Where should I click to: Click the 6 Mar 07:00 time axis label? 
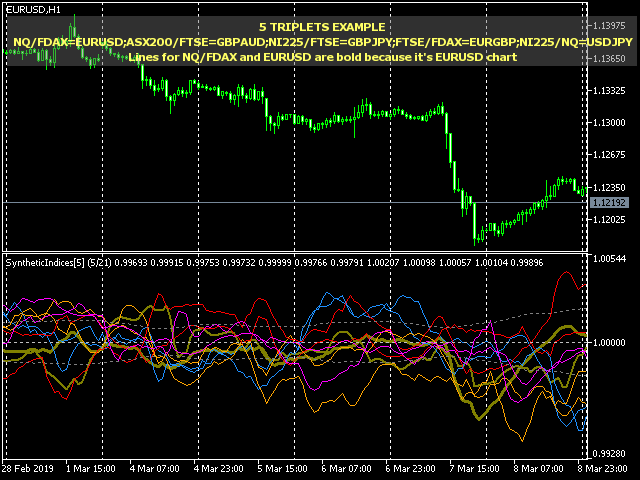pos(347,469)
